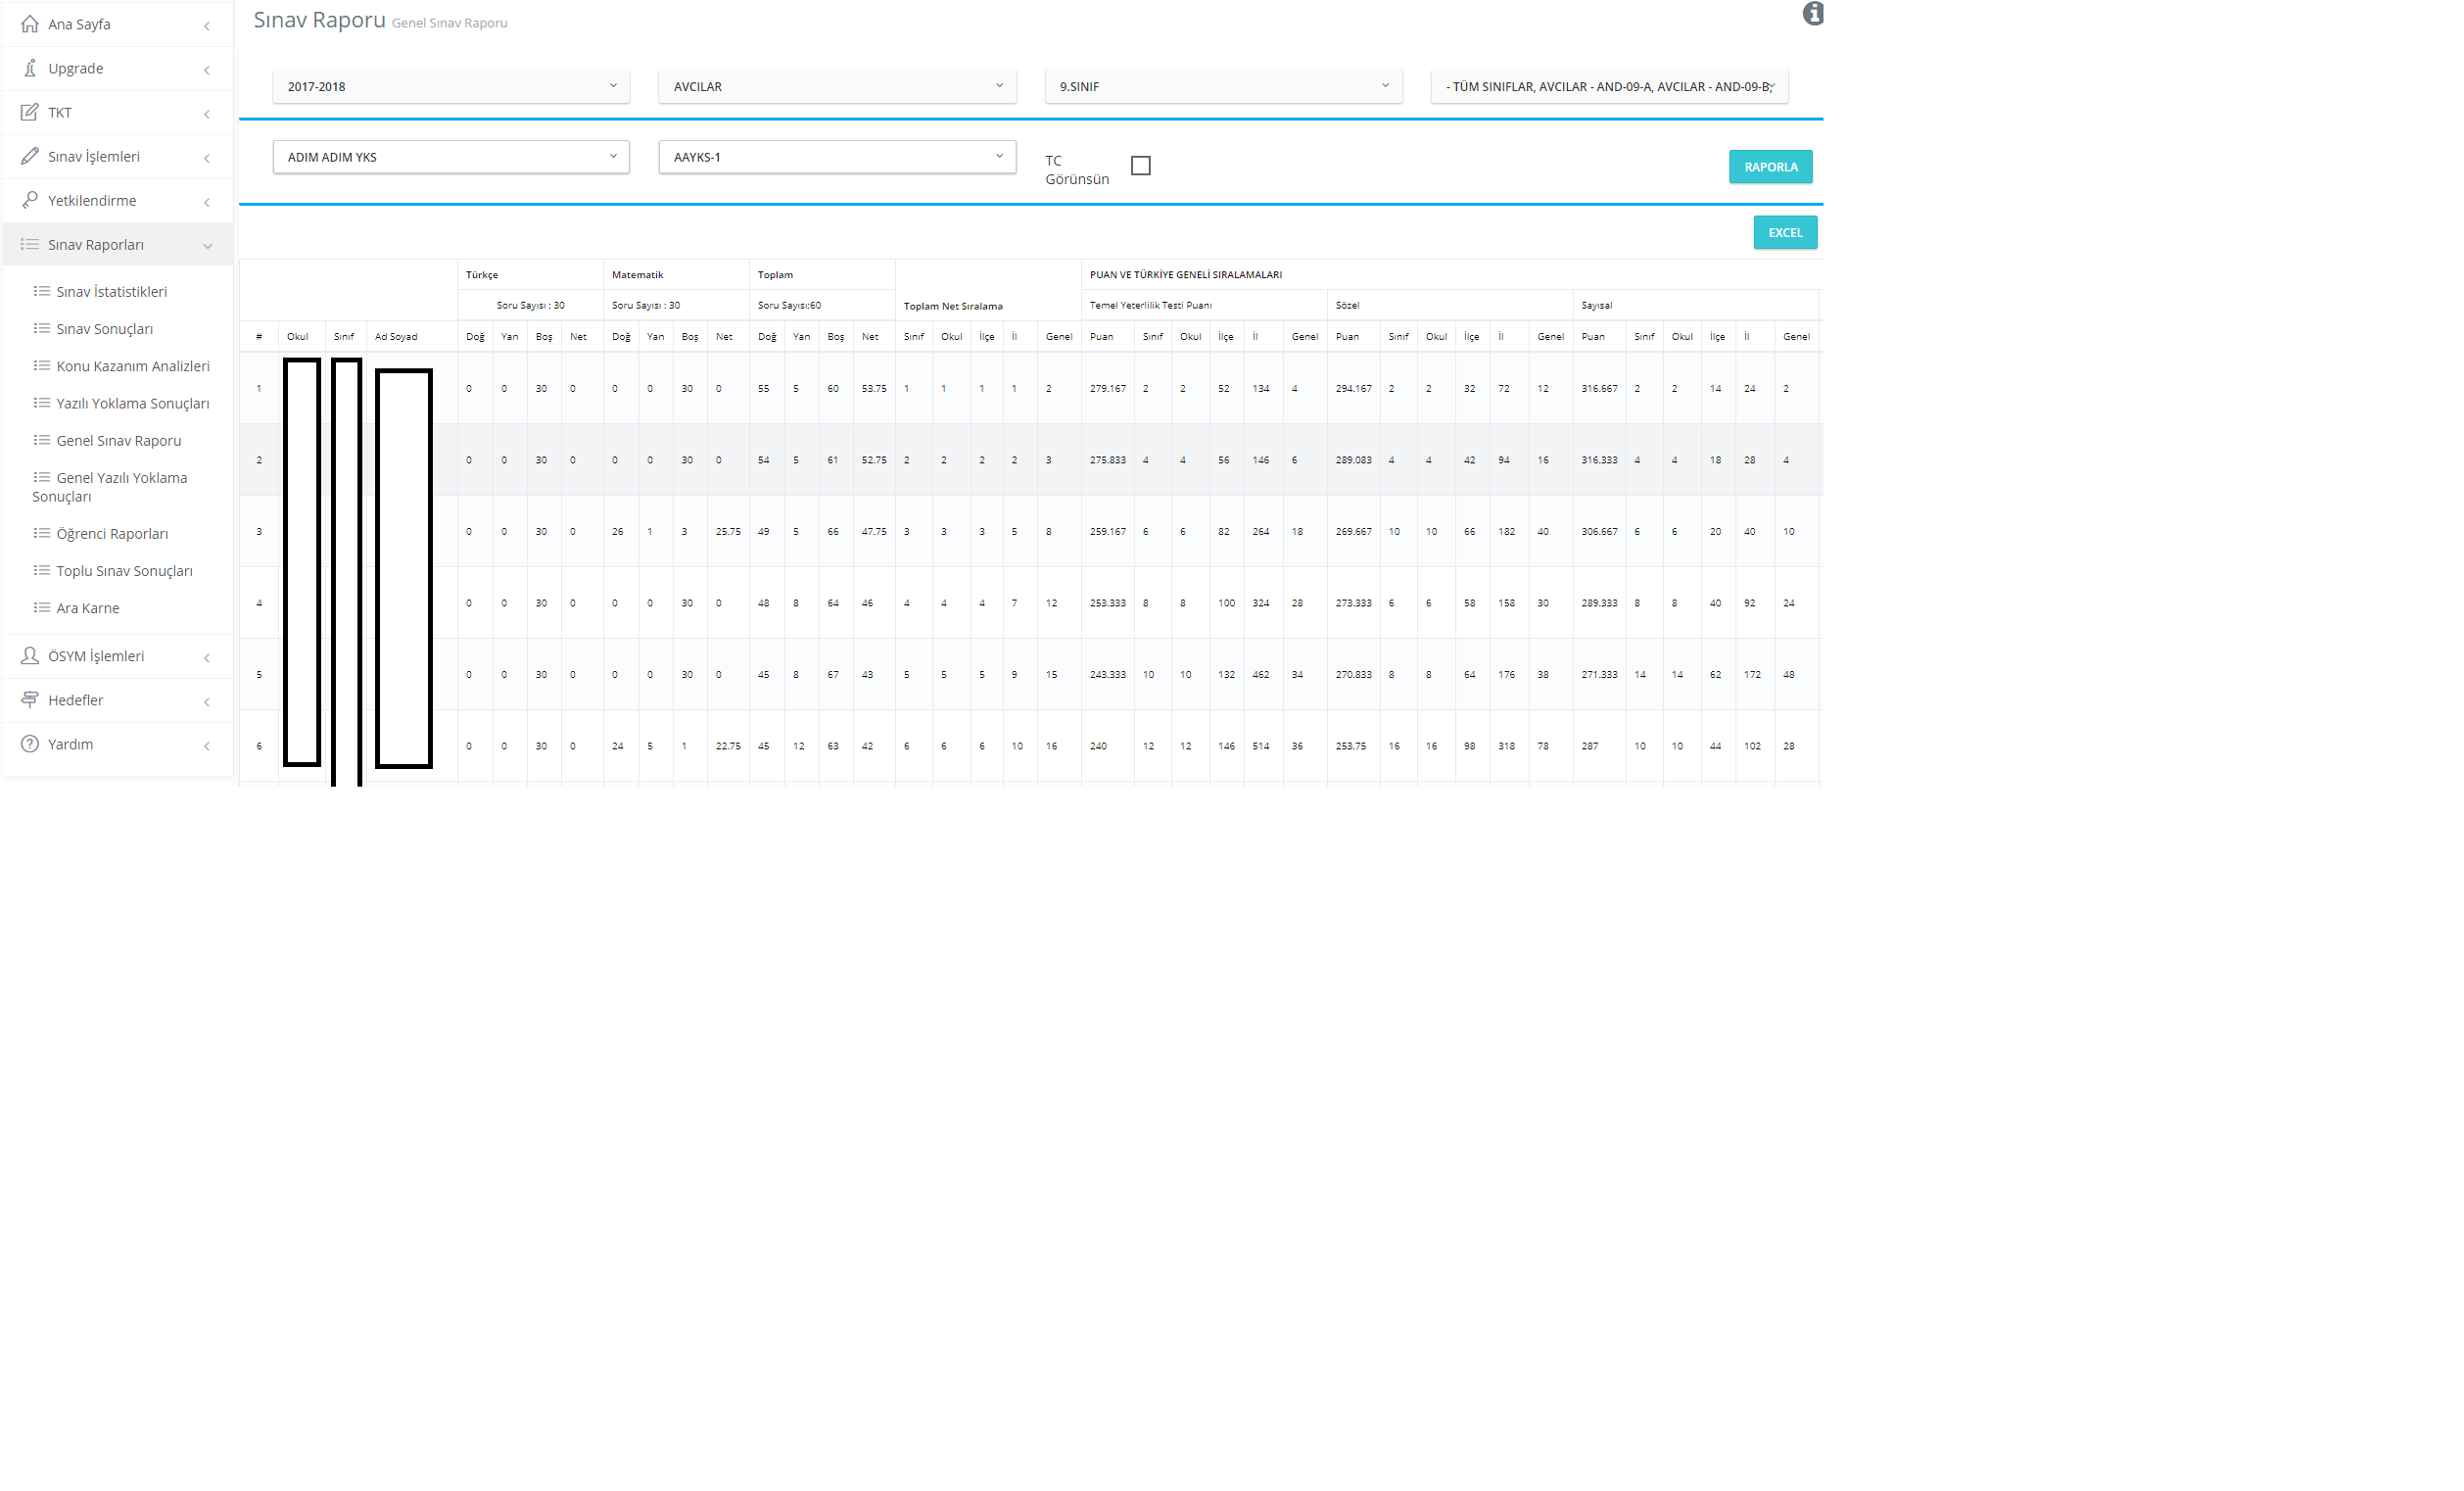The width and height of the screenshot is (2464, 1491).
Task: Open Sınav İstatistikleri submenu item
Action: tap(111, 292)
